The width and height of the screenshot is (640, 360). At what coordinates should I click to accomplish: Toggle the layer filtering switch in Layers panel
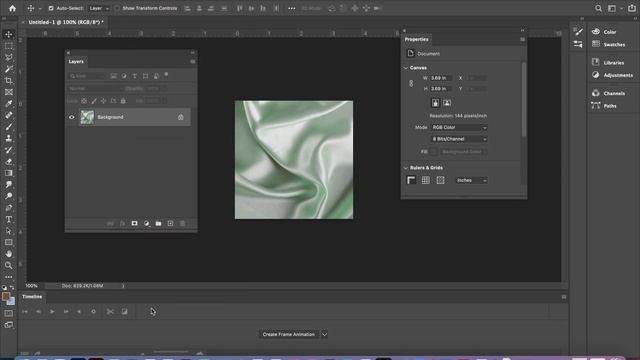(166, 75)
